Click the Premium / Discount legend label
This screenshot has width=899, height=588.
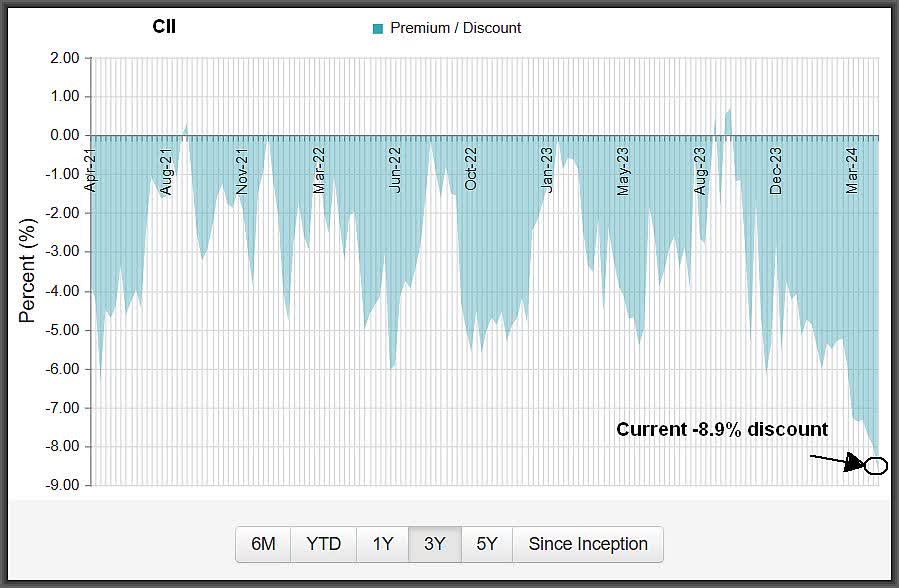[456, 28]
